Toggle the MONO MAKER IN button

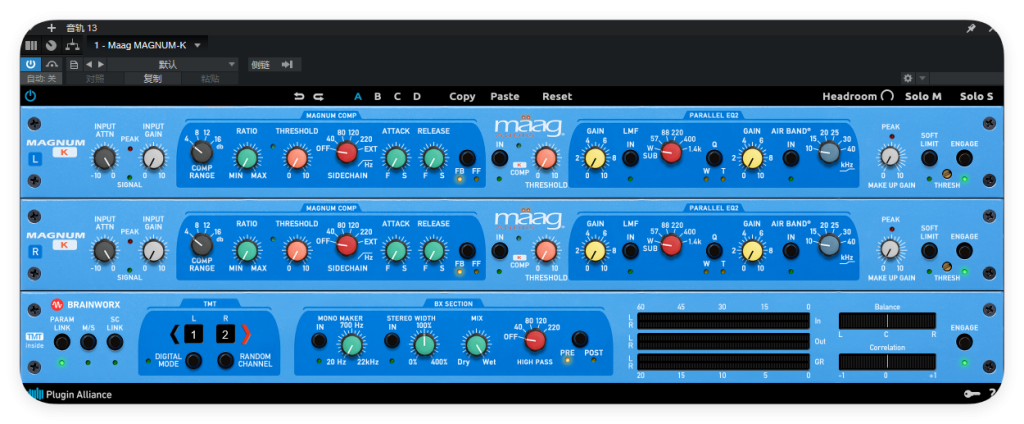click(319, 340)
